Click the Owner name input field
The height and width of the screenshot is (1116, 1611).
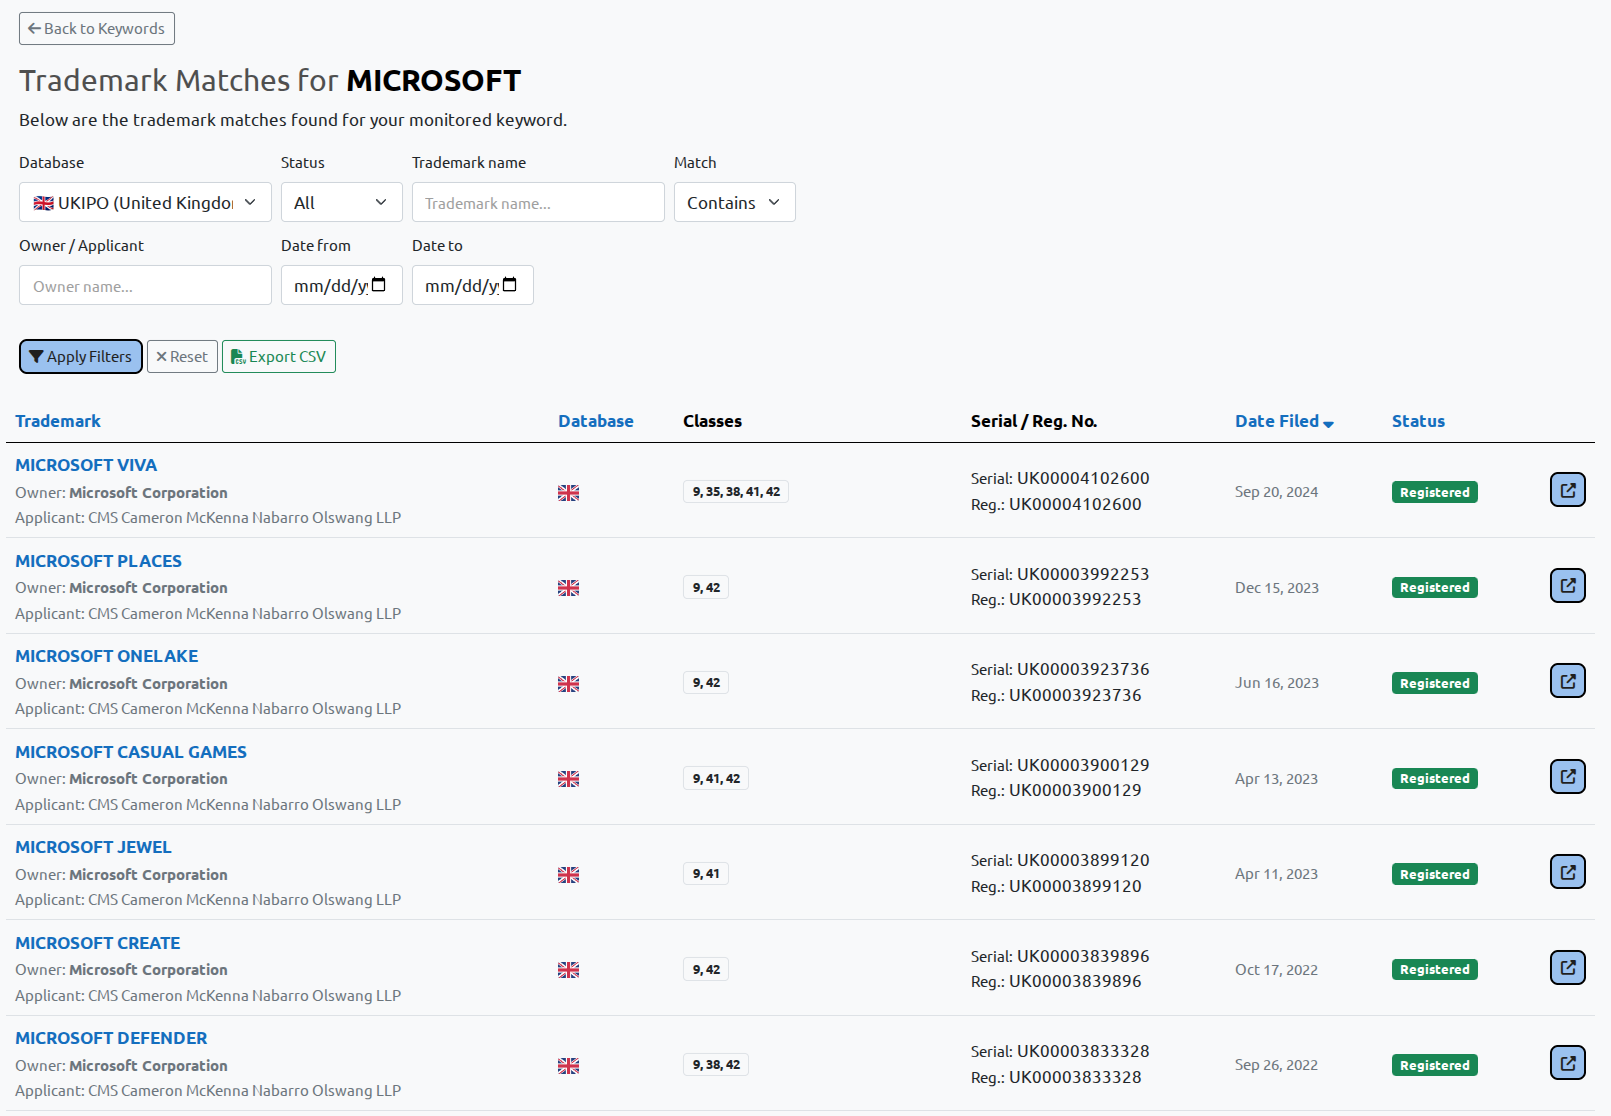[144, 285]
